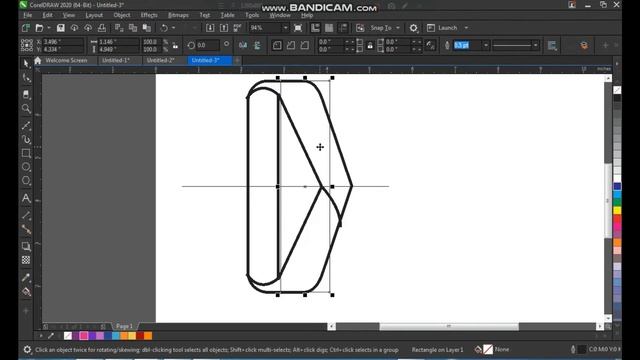Image resolution: width=640 pixels, height=360 pixels.
Task: Toggle edit corners together lock
Action: (x=370, y=45)
